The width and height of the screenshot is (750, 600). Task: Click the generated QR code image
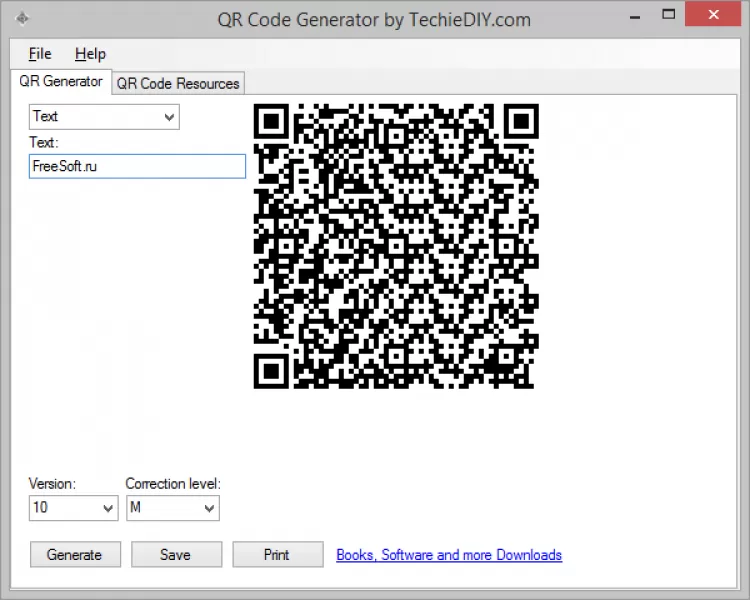[396, 246]
